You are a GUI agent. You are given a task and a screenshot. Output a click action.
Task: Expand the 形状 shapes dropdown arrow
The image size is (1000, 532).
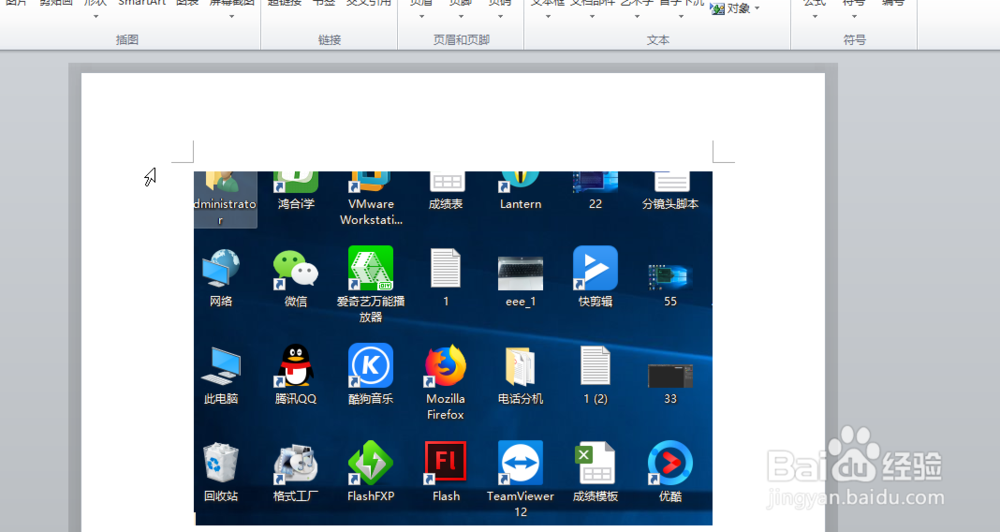coord(95,16)
